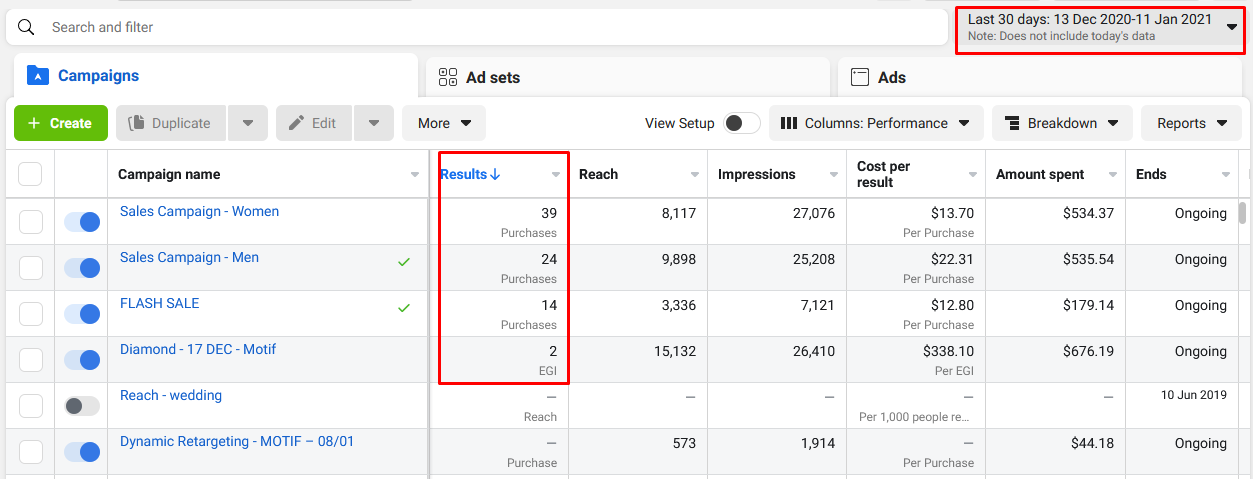
Task: Enable the Reach - wedding campaign toggle
Action: click(x=82, y=406)
